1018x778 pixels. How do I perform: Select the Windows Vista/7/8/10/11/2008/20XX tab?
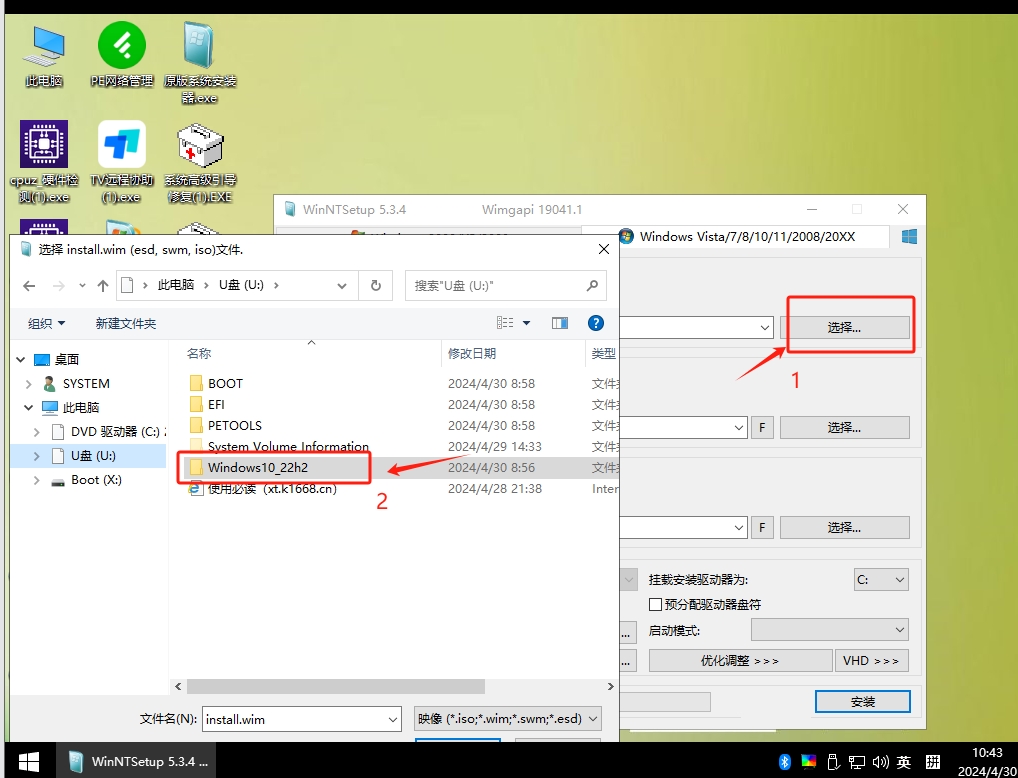736,236
